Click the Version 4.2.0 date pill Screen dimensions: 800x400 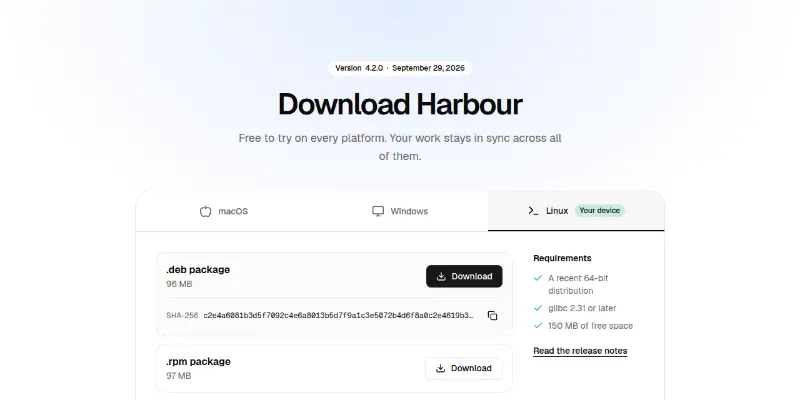pyautogui.click(x=400, y=68)
